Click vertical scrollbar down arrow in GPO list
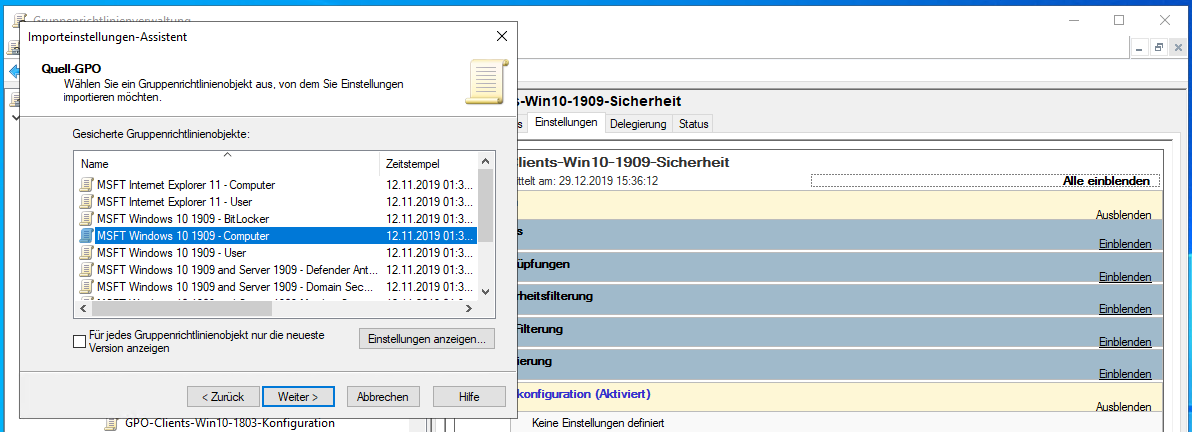This screenshot has width=1192, height=432. (485, 291)
